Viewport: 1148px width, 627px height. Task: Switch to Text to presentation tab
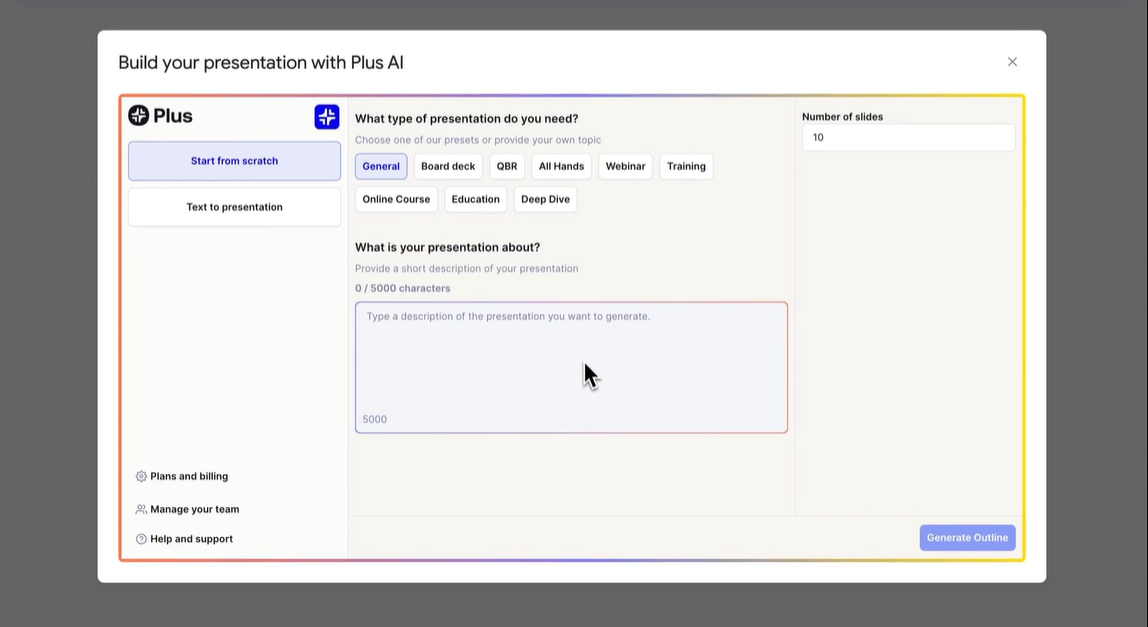[234, 207]
